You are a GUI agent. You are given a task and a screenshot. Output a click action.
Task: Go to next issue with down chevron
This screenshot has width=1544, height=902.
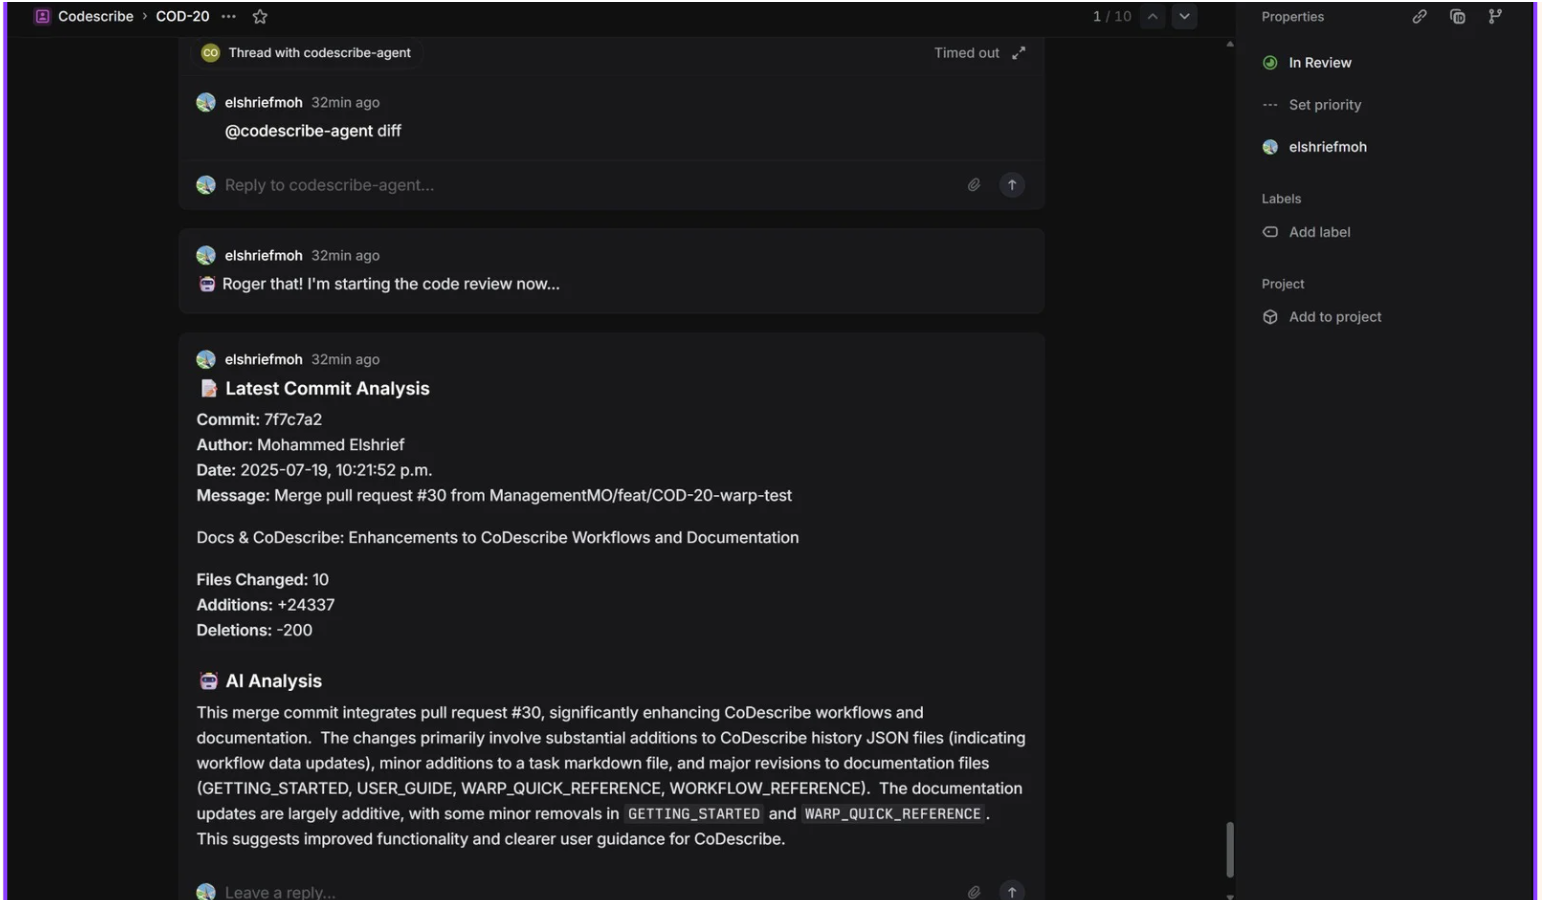[x=1184, y=17]
